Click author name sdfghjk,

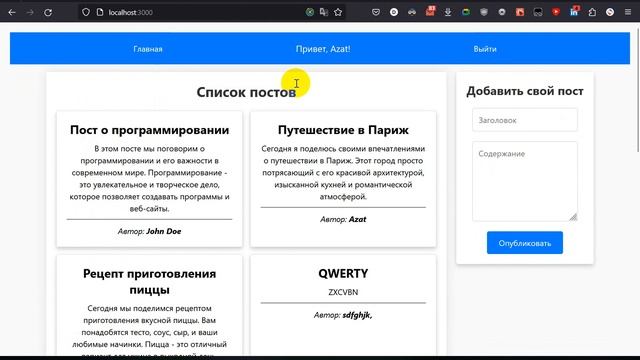coord(357,315)
